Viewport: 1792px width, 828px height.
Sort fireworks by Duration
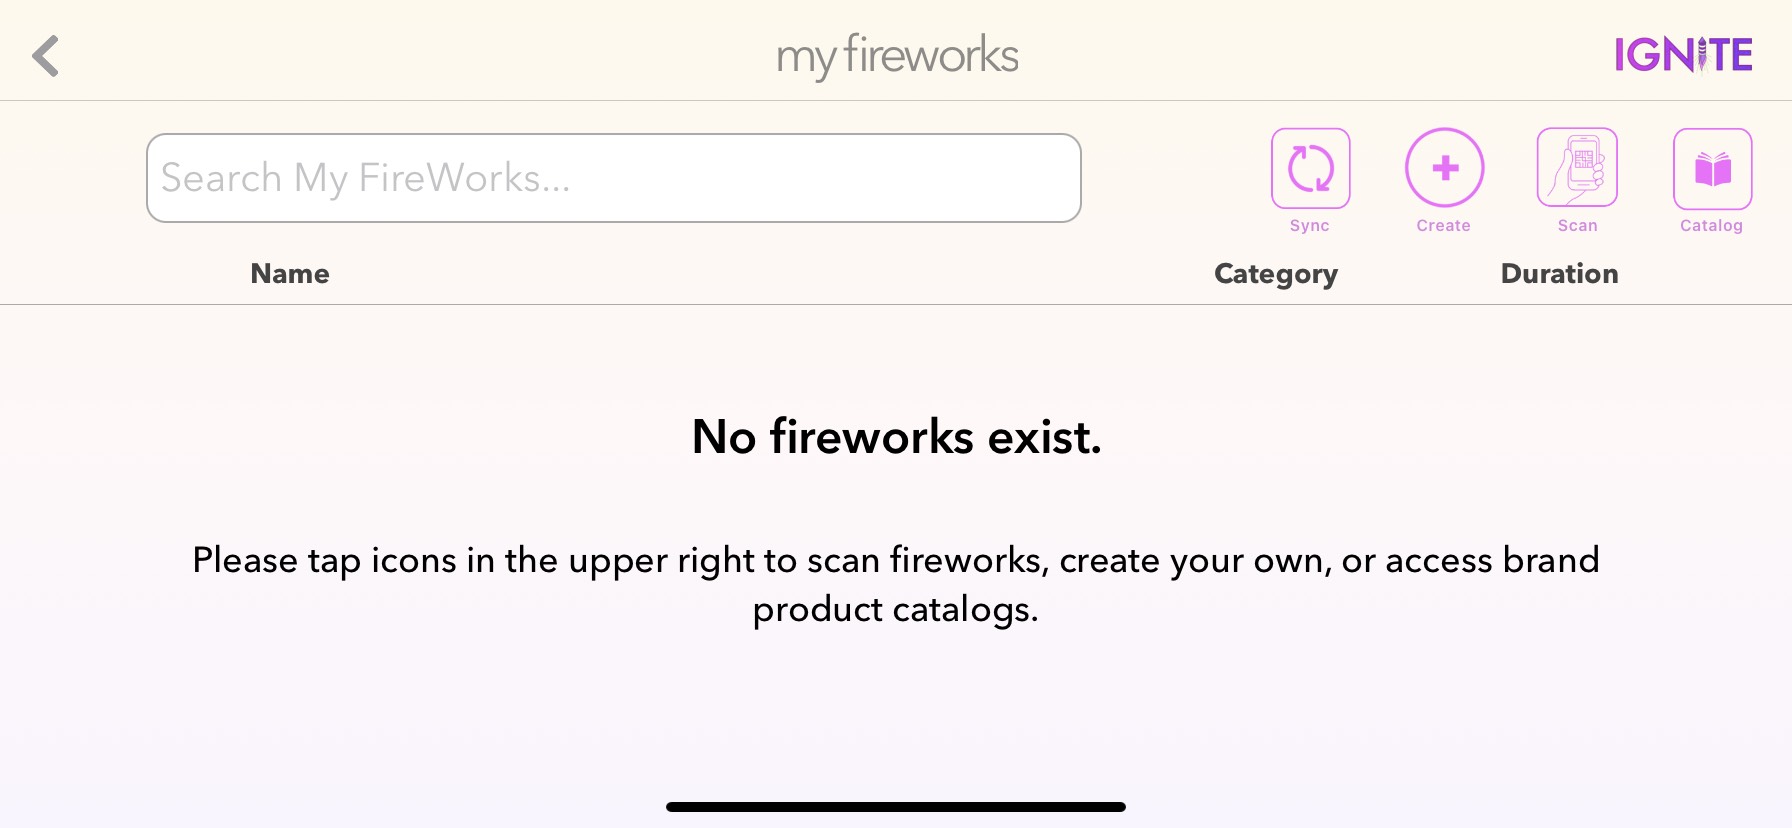[1559, 273]
